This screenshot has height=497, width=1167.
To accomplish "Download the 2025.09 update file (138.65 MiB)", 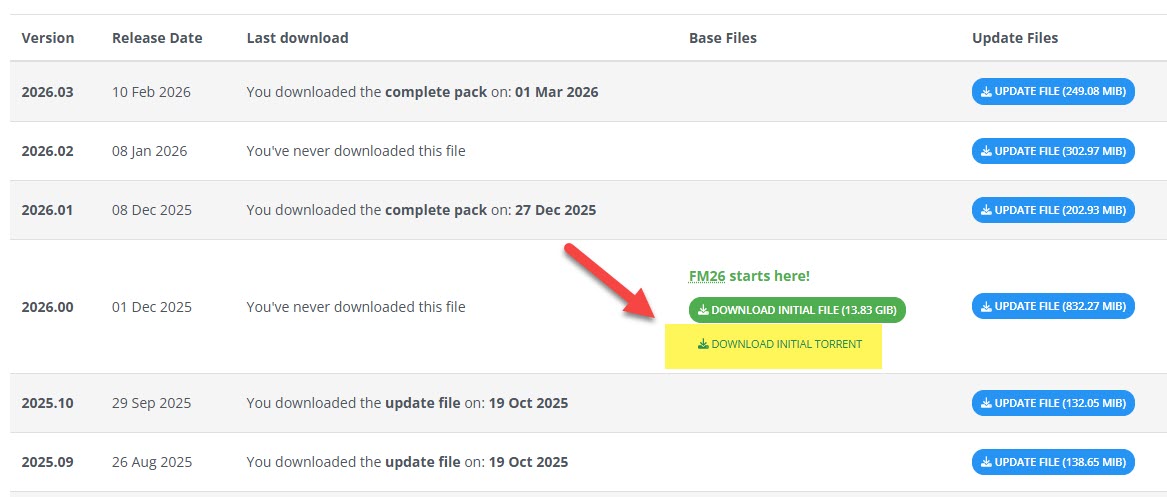I will [1053, 462].
